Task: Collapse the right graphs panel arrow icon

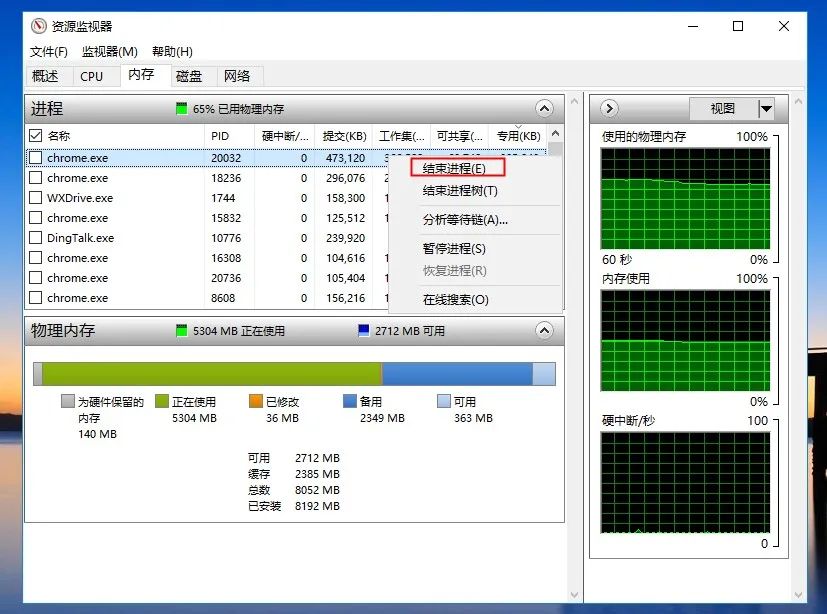Action: 609,109
